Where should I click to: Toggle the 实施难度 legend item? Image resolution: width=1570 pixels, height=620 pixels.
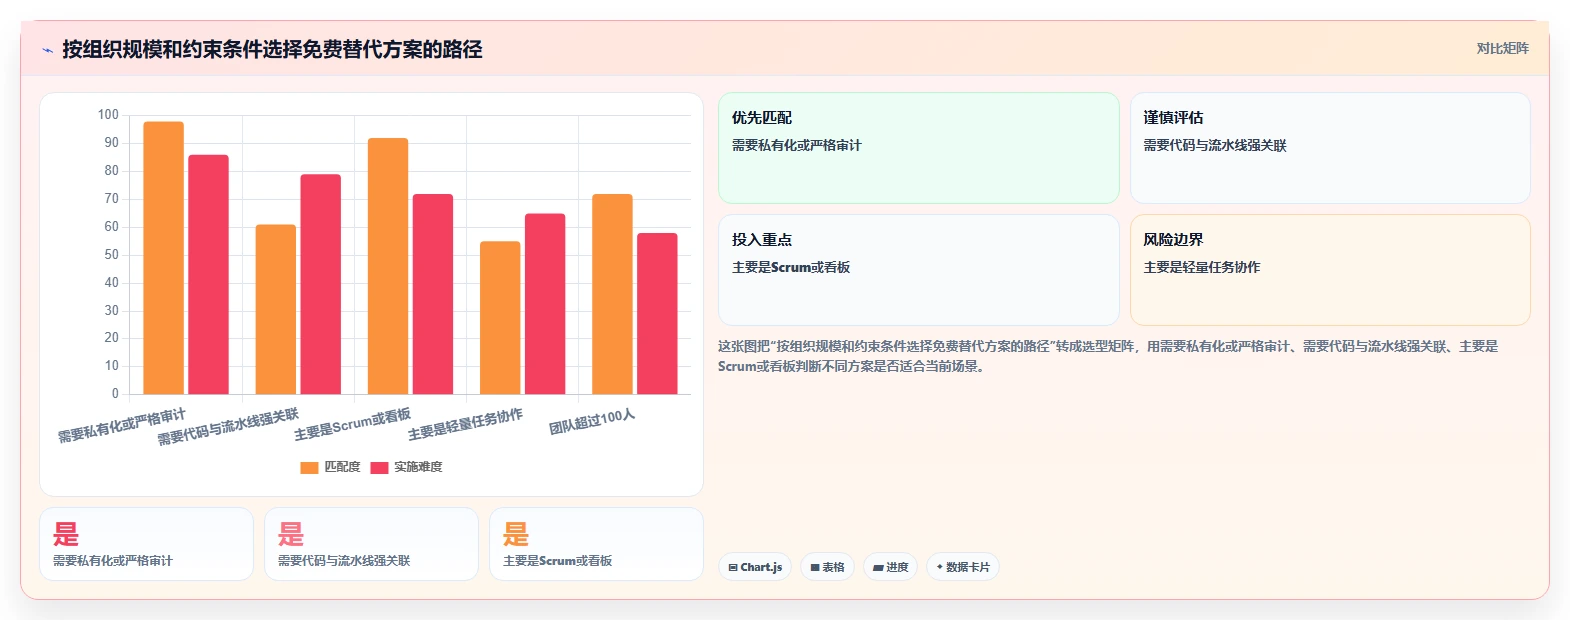(x=406, y=467)
